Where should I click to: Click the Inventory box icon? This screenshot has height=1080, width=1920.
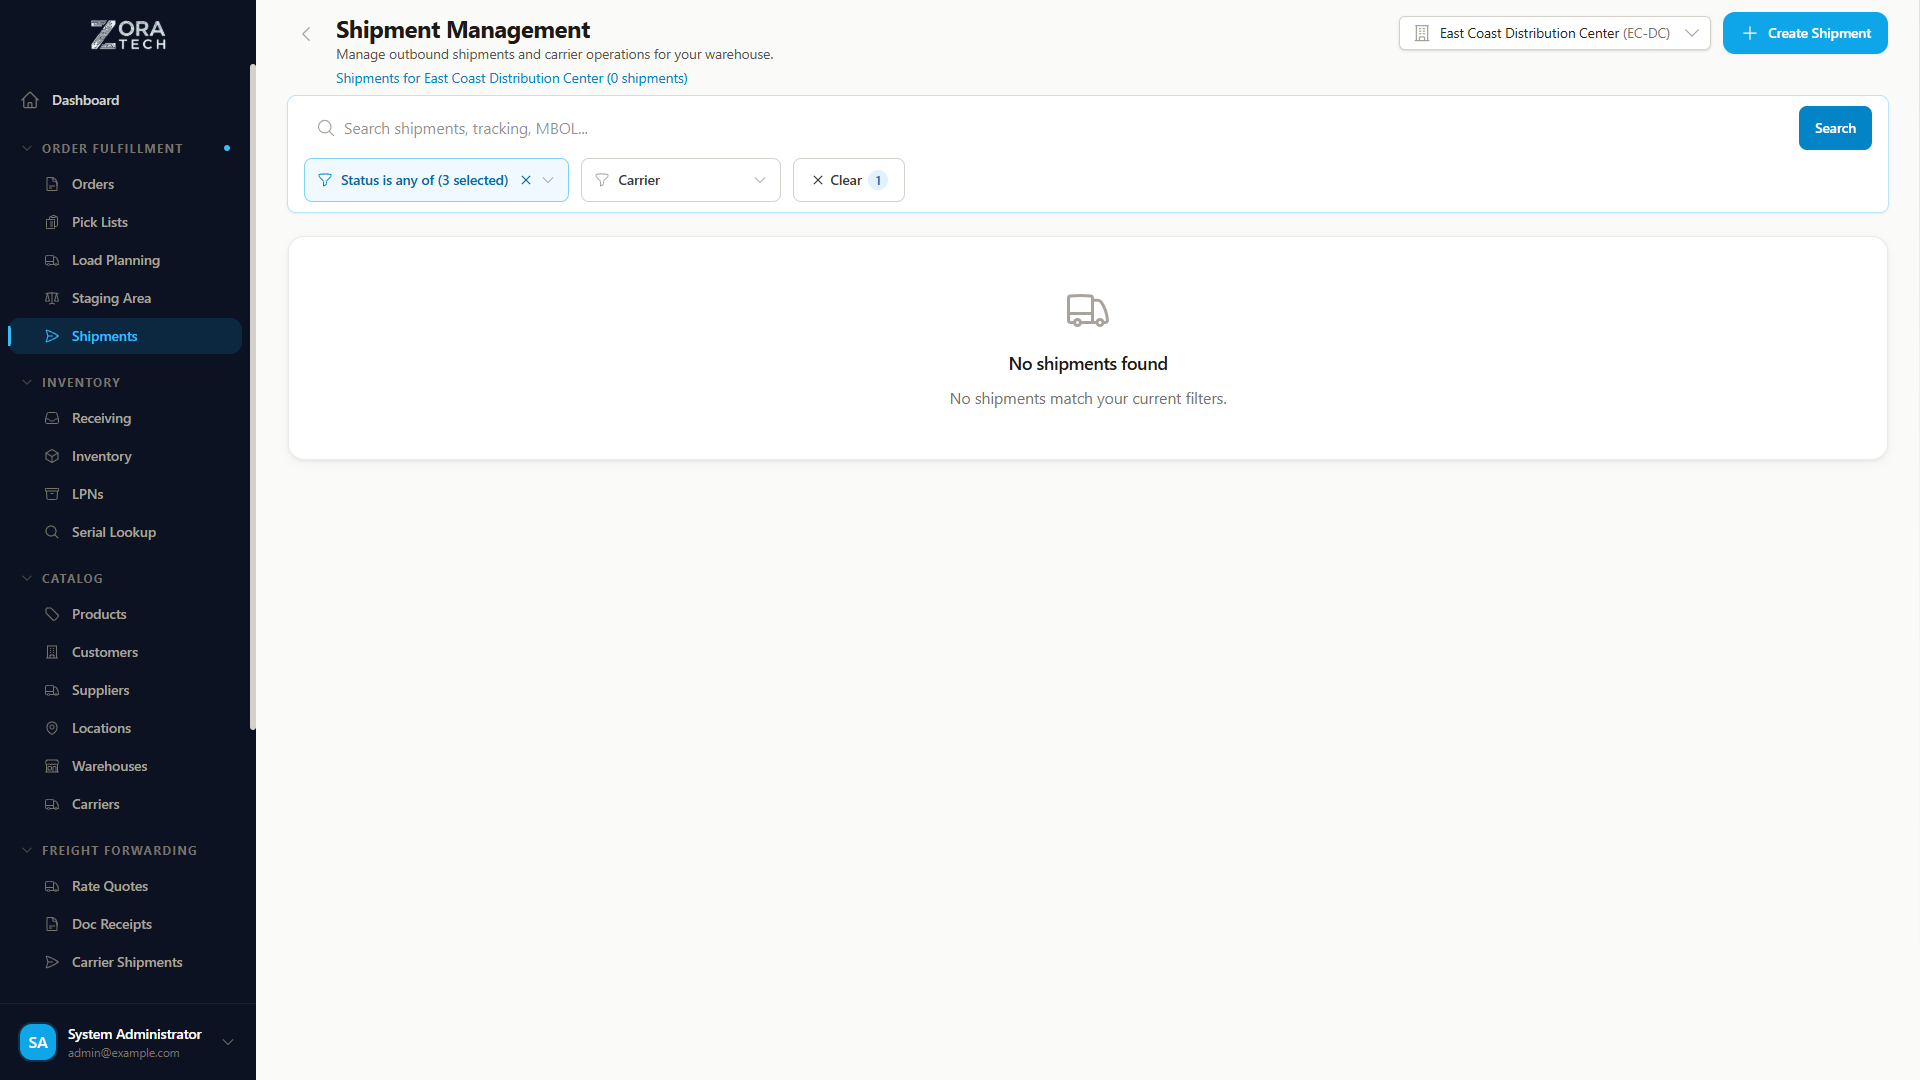pos(52,456)
